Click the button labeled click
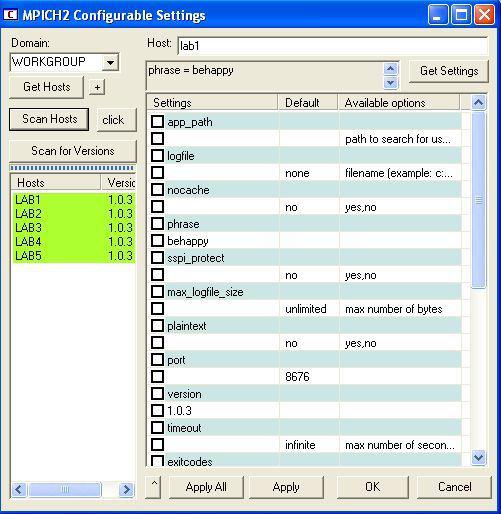Screen dimensions: 501x514 point(116,120)
